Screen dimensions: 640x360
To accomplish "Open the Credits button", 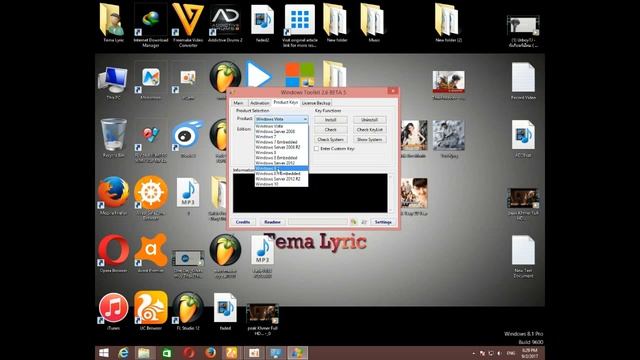I will [x=243, y=222].
